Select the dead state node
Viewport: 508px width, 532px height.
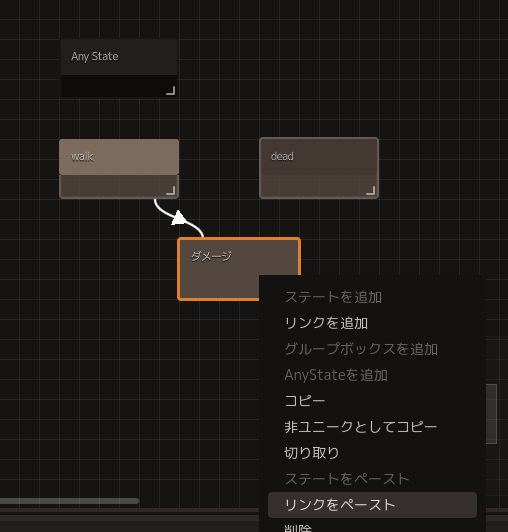(x=319, y=168)
